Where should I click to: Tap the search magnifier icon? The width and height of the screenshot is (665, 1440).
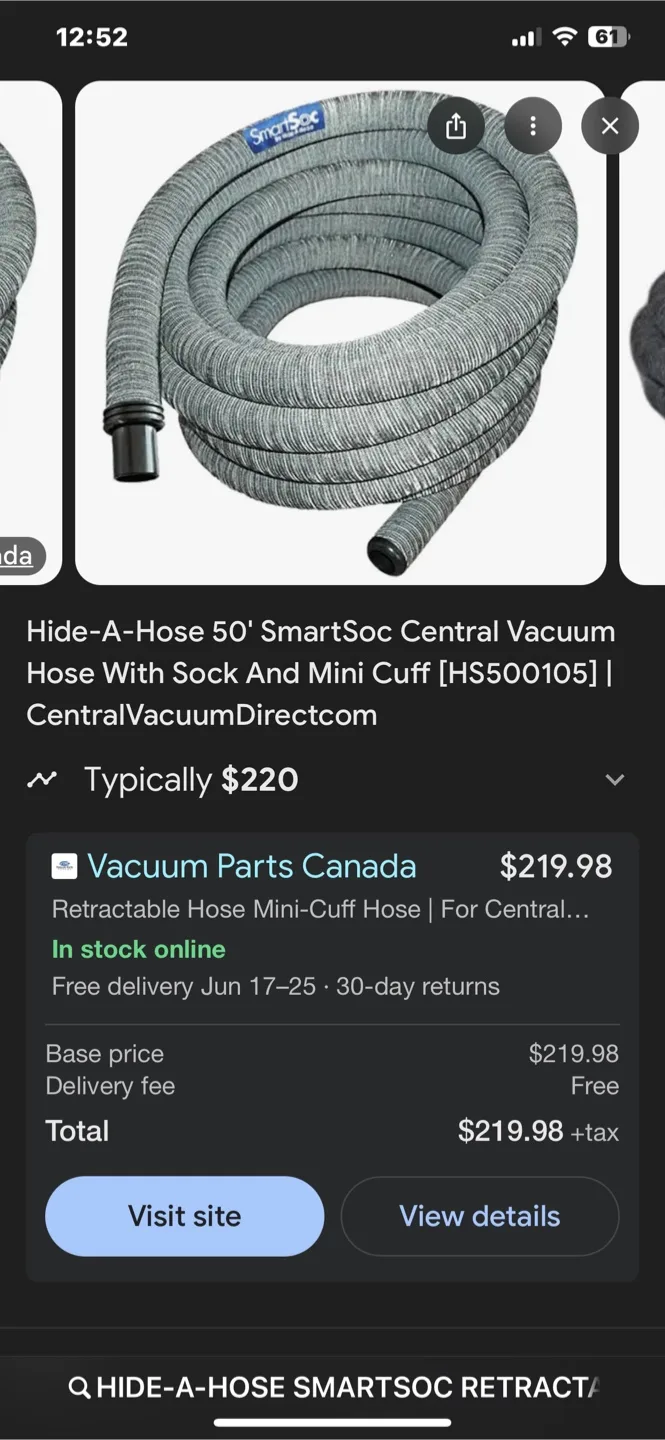[79, 1387]
